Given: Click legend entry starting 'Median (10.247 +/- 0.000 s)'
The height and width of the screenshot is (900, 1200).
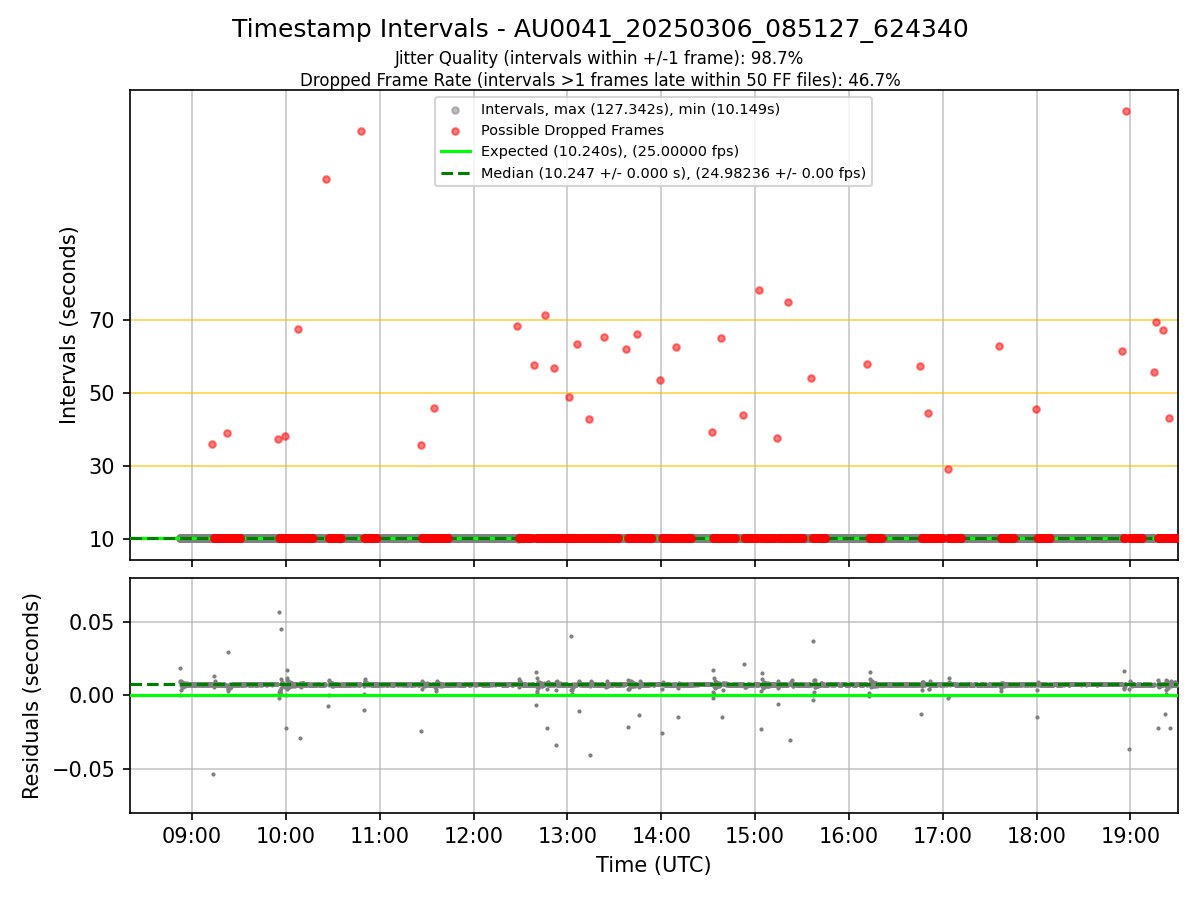Looking at the screenshot, I should click(x=673, y=173).
